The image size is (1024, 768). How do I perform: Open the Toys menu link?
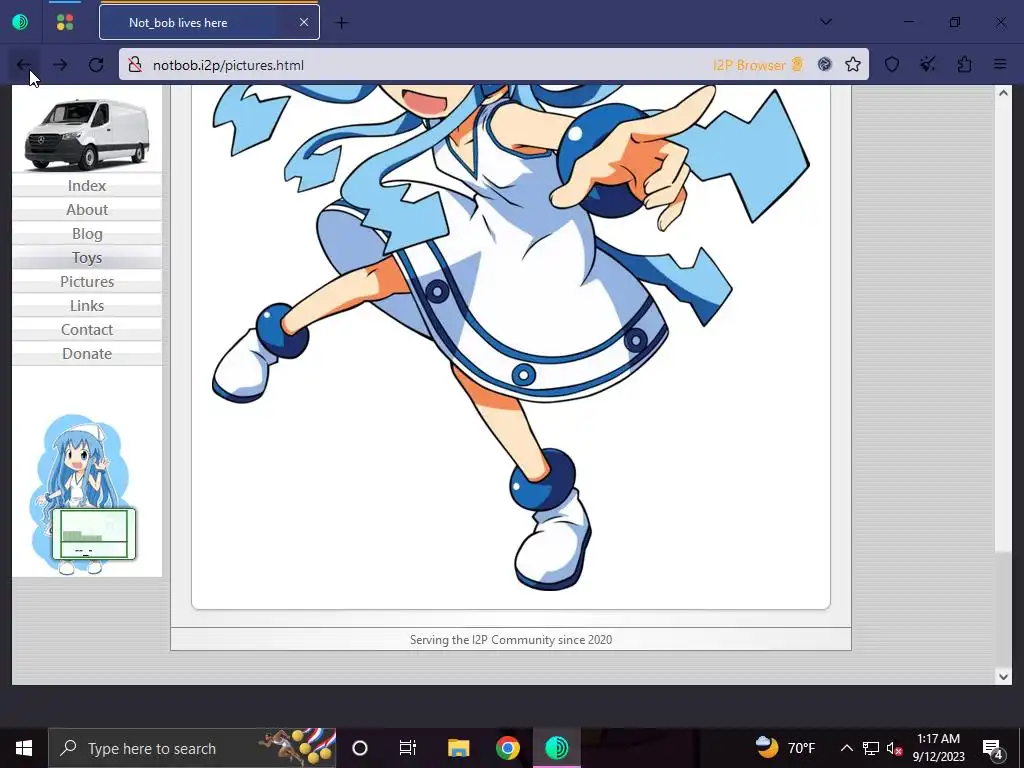87,257
